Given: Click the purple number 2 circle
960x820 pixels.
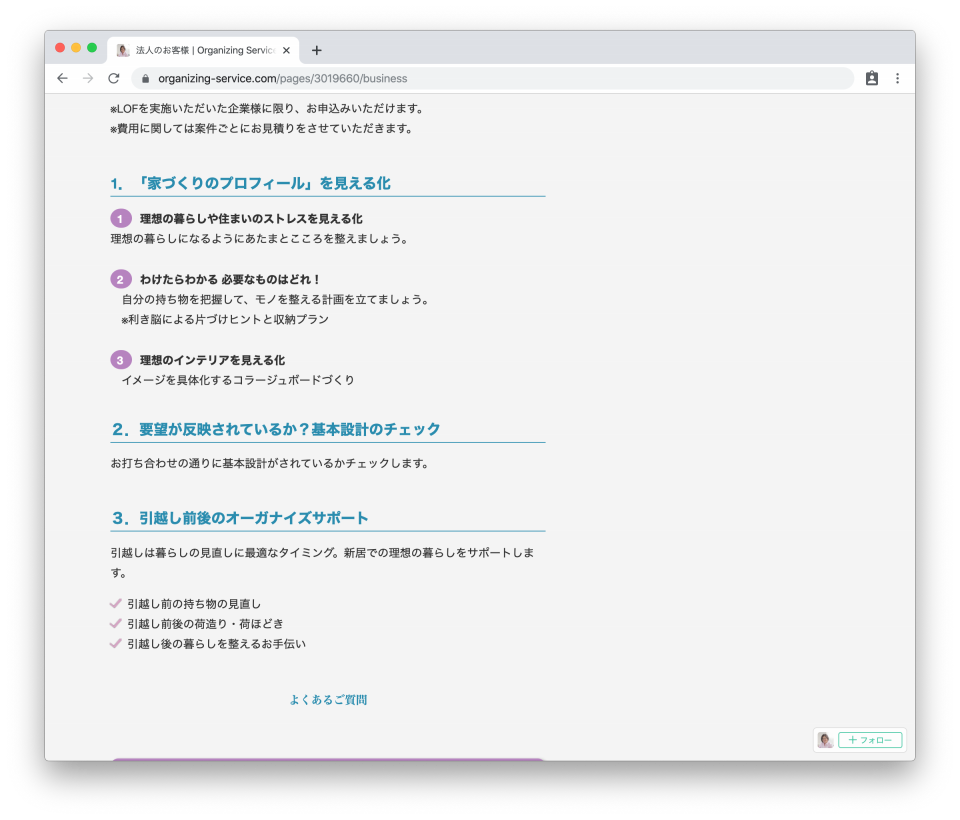Looking at the screenshot, I should [121, 279].
